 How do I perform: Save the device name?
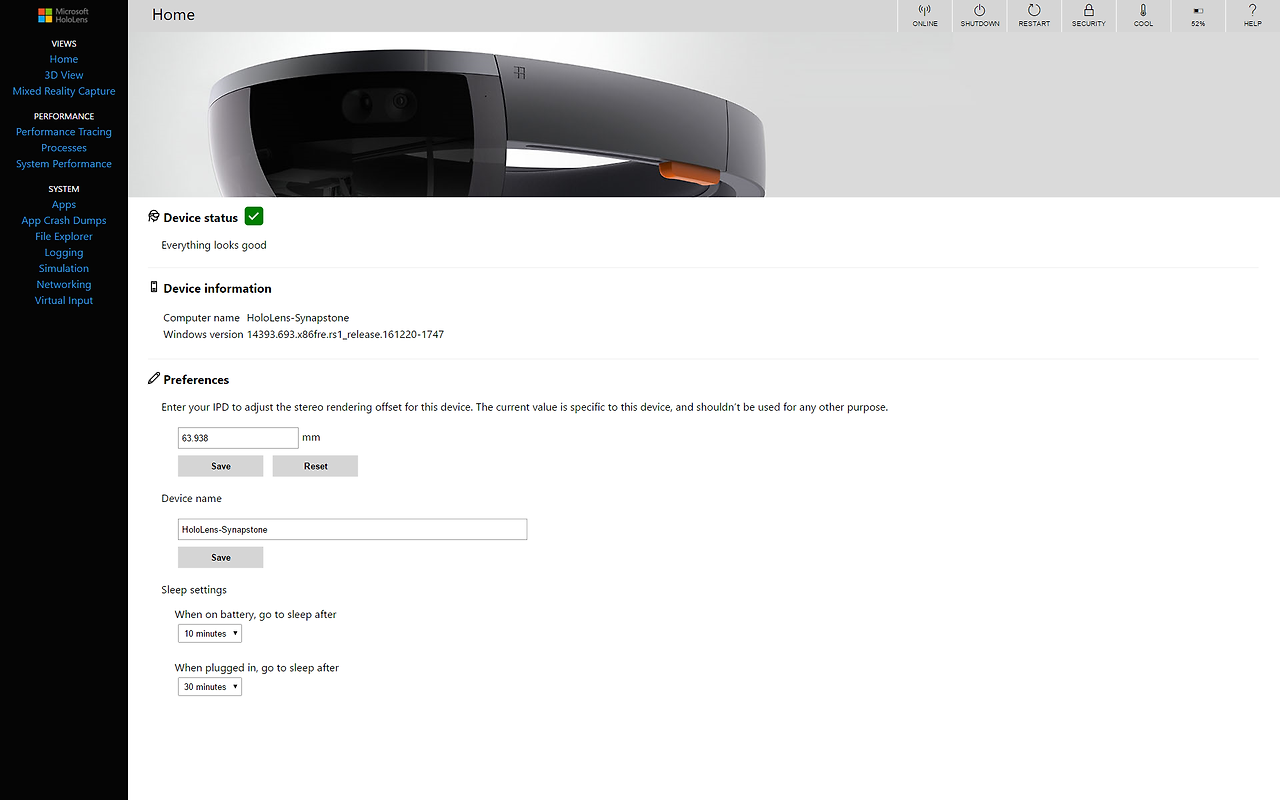pyautogui.click(x=221, y=557)
